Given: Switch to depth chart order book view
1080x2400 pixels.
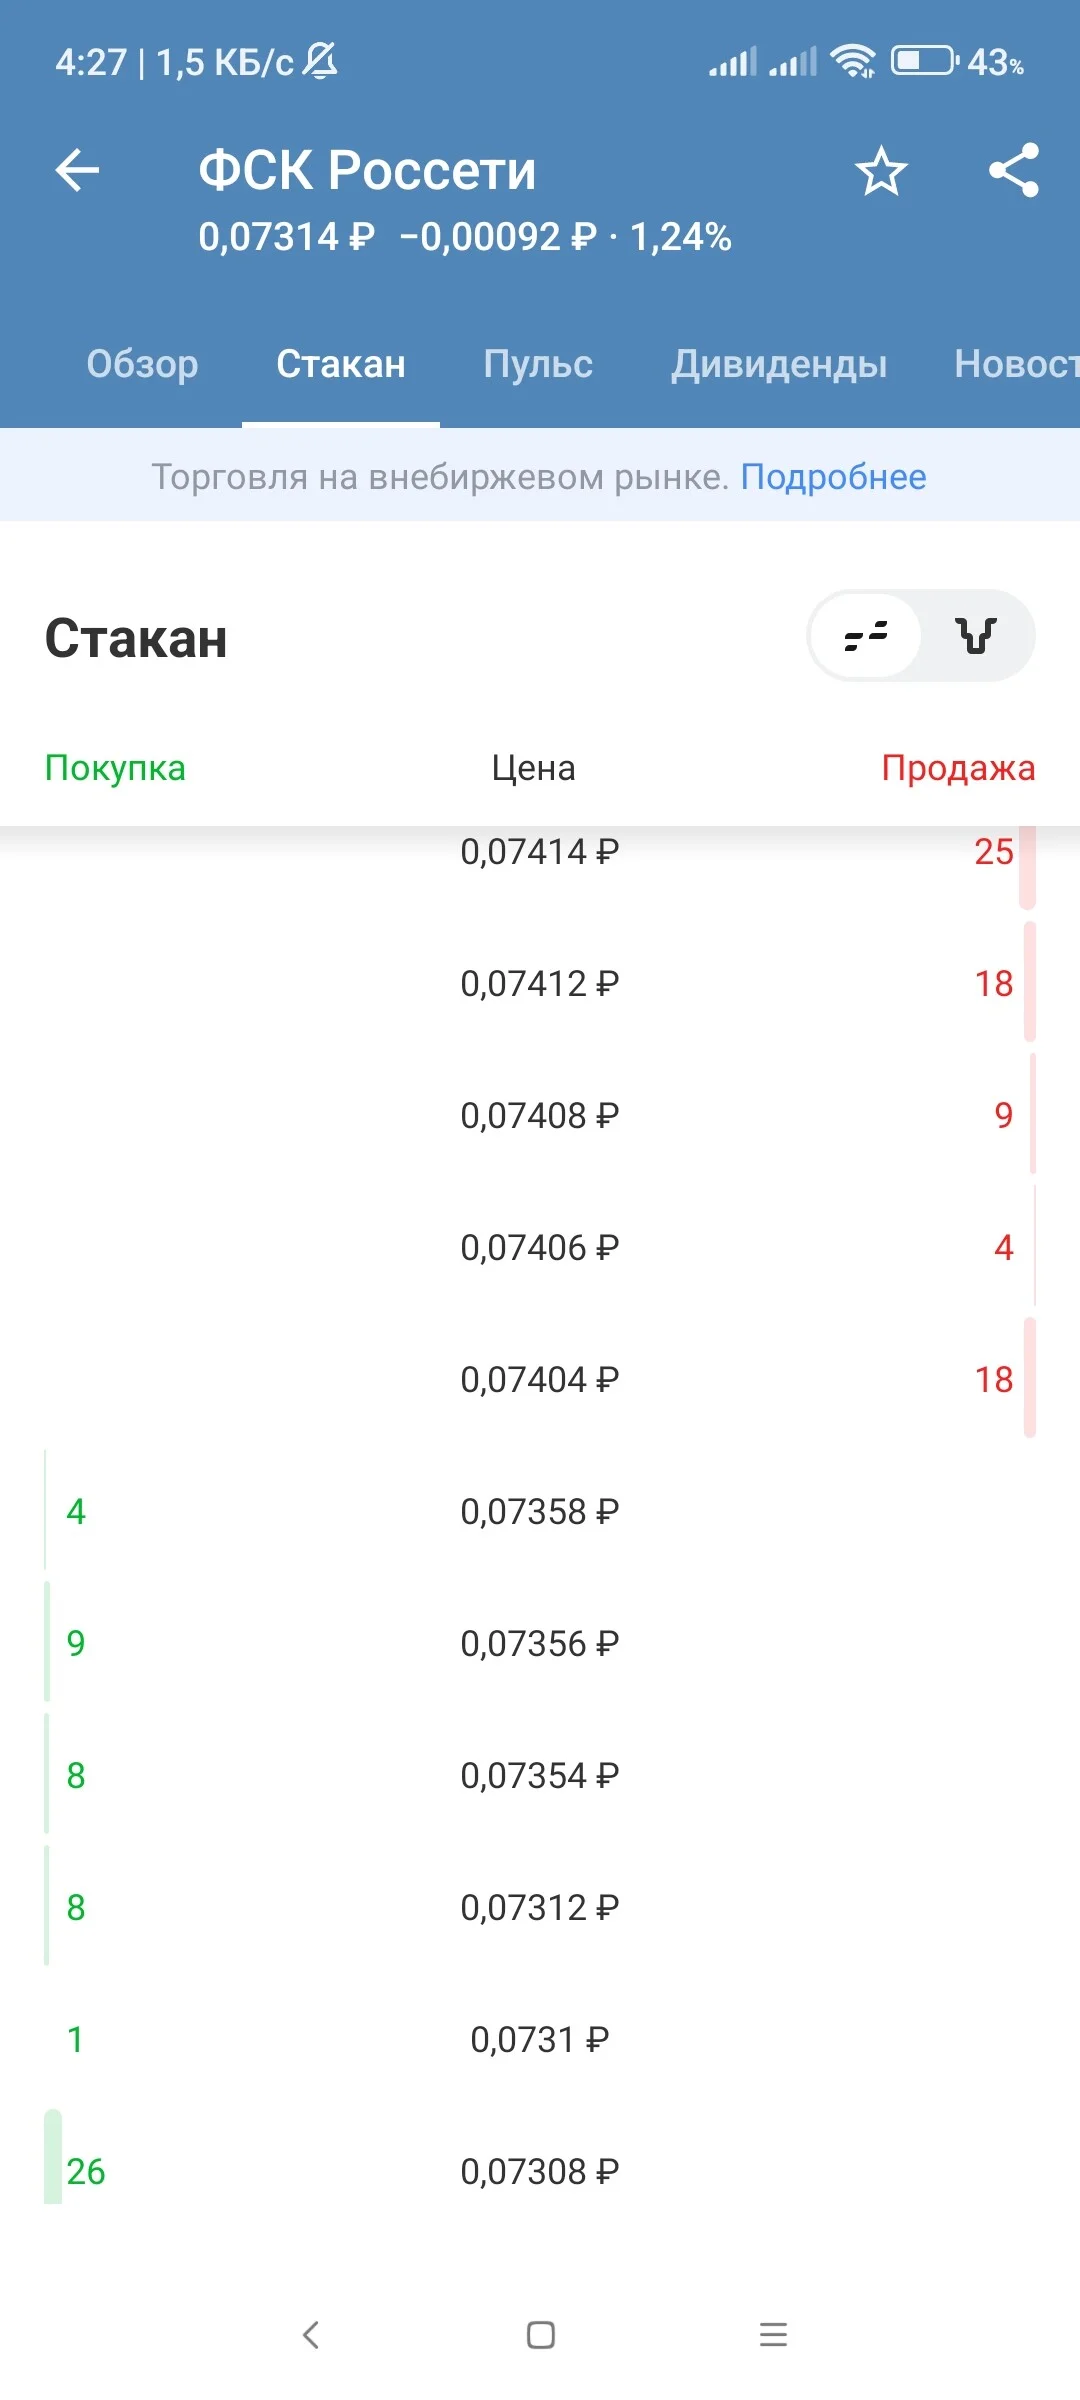Looking at the screenshot, I should 976,636.
